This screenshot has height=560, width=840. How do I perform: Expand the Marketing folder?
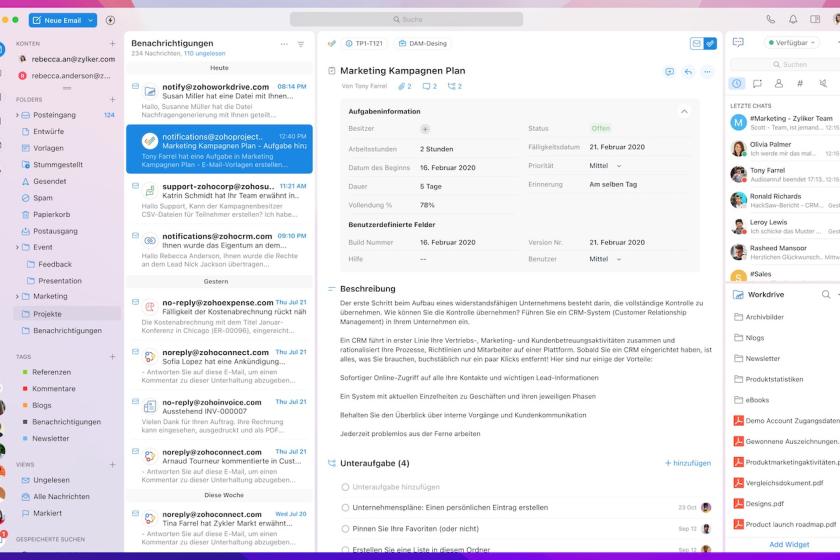17,296
